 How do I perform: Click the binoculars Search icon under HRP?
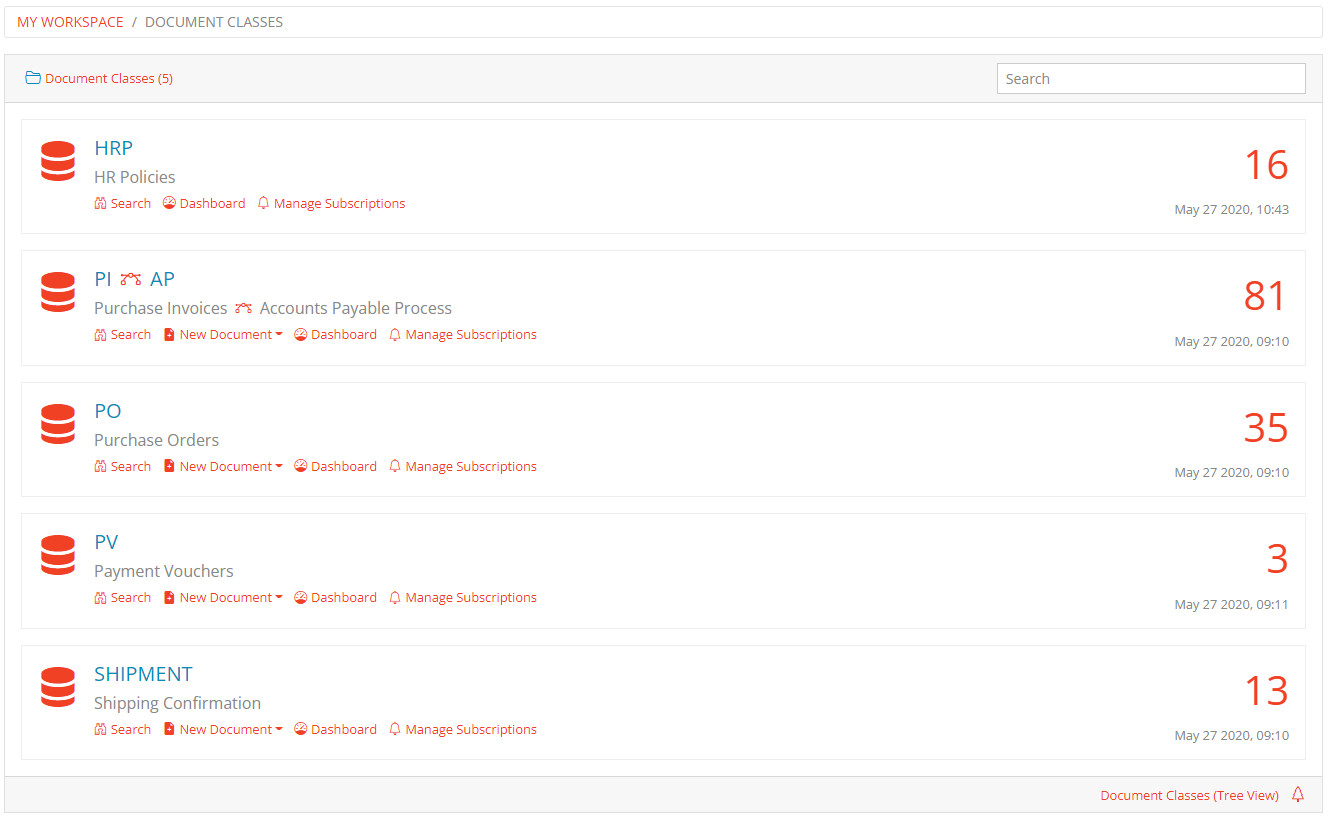click(100, 203)
